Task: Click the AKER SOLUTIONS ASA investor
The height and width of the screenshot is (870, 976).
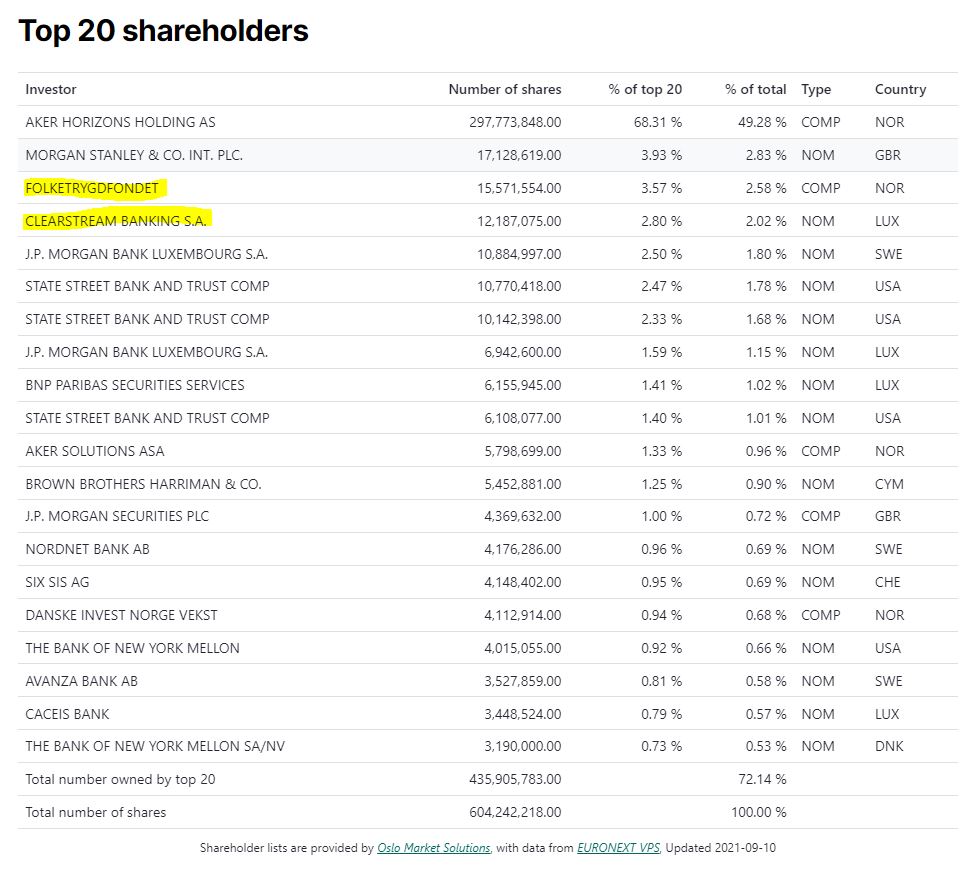Action: [95, 451]
